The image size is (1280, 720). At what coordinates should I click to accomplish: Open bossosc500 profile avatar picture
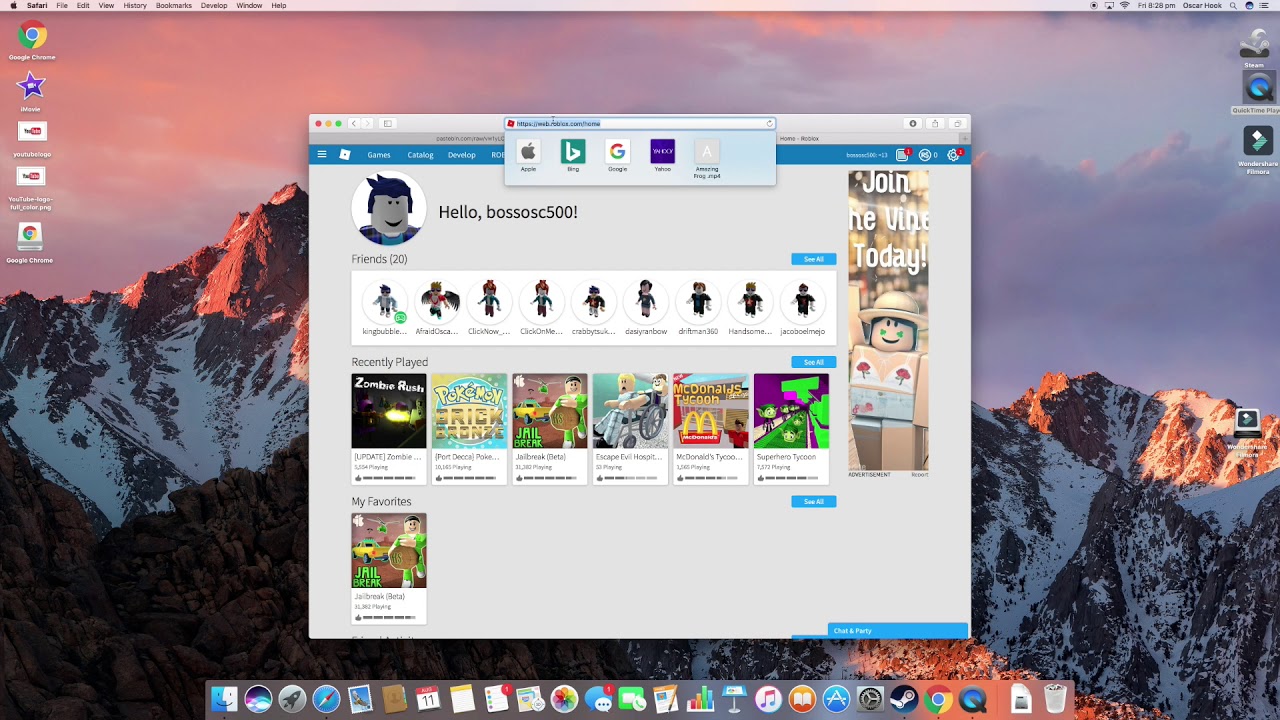[x=389, y=209]
